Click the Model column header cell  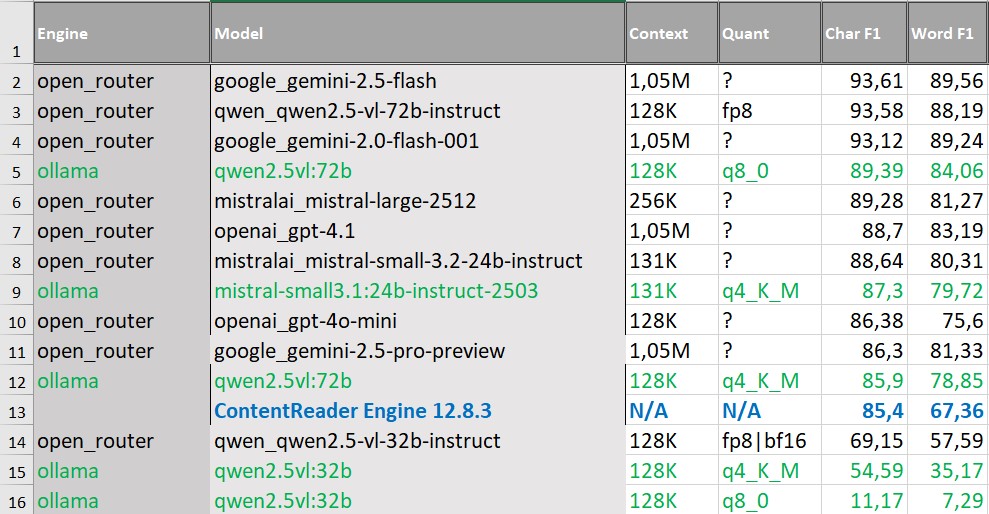(x=417, y=34)
